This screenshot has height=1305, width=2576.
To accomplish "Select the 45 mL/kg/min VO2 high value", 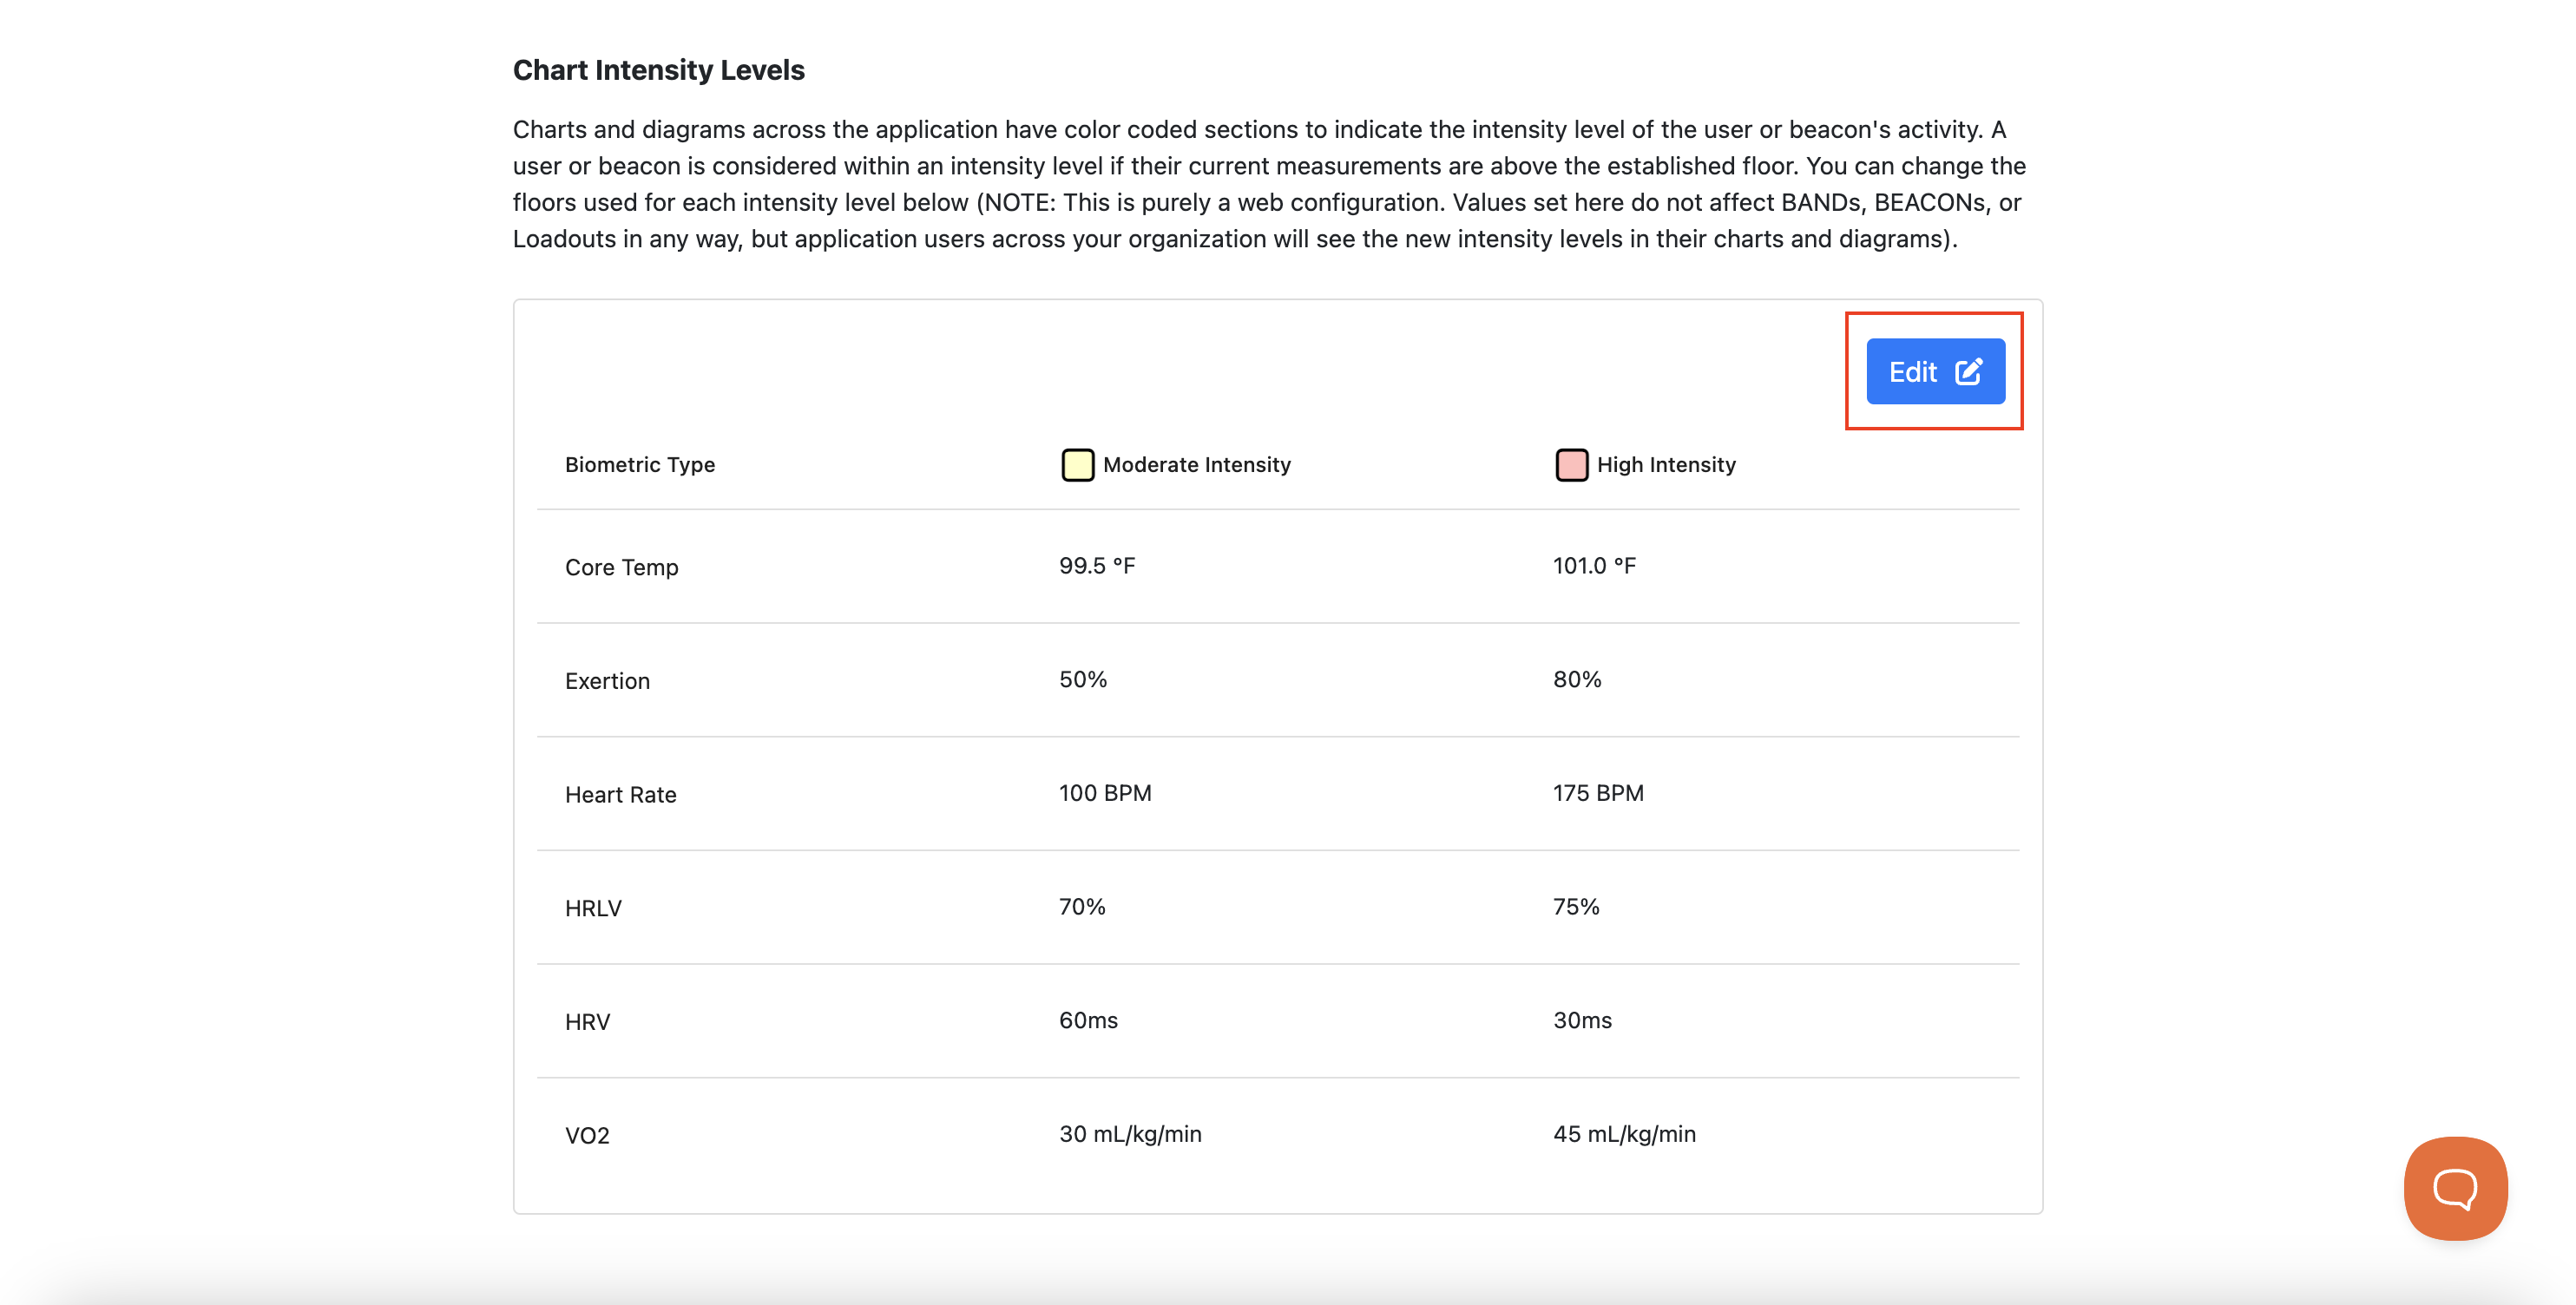I will click(x=1623, y=1133).
